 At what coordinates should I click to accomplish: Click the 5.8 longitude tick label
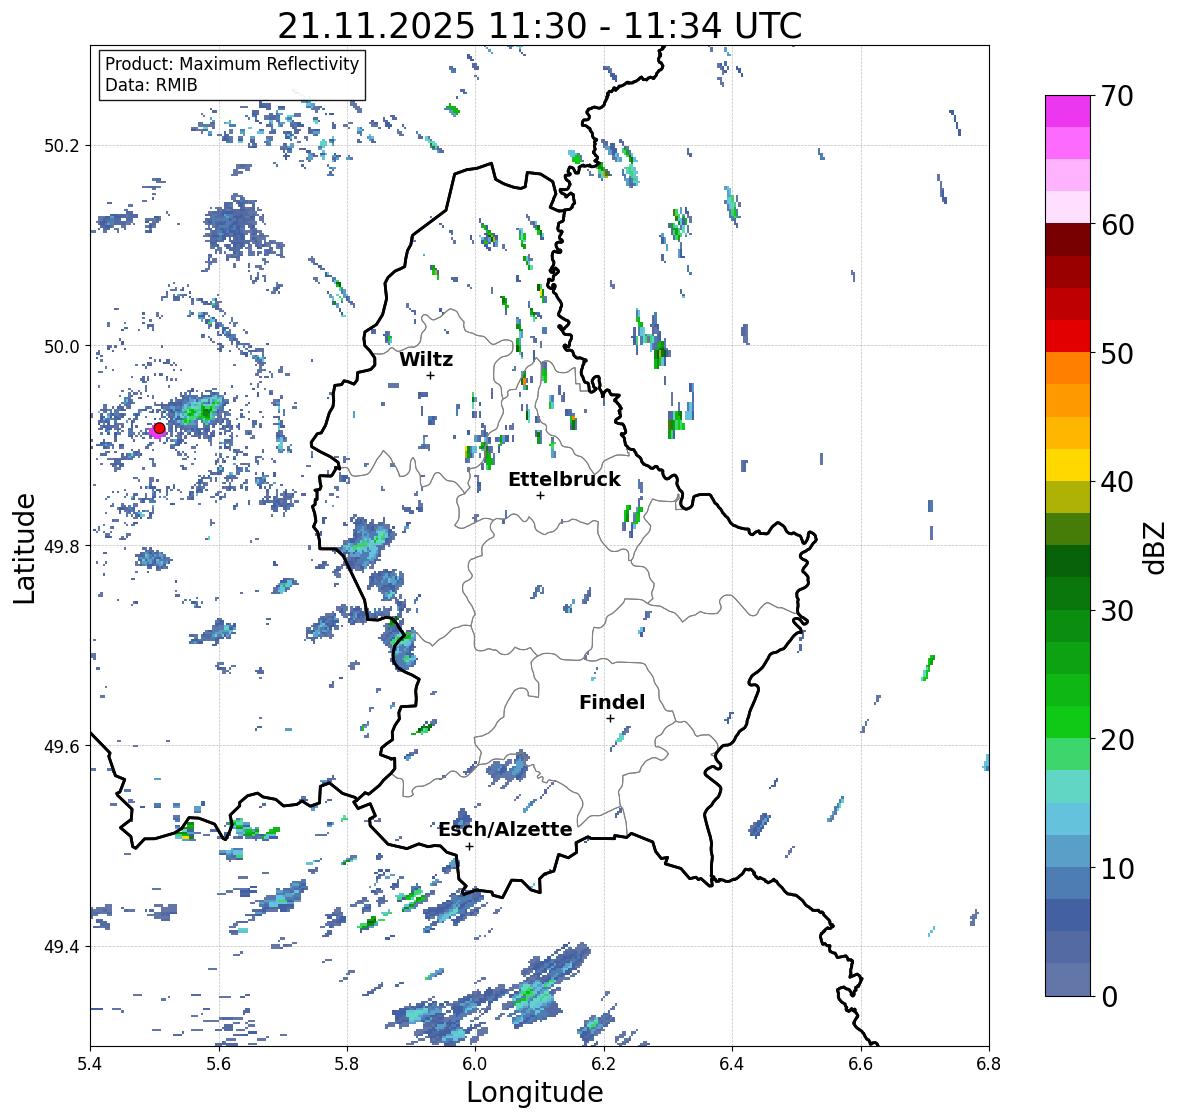347,1064
